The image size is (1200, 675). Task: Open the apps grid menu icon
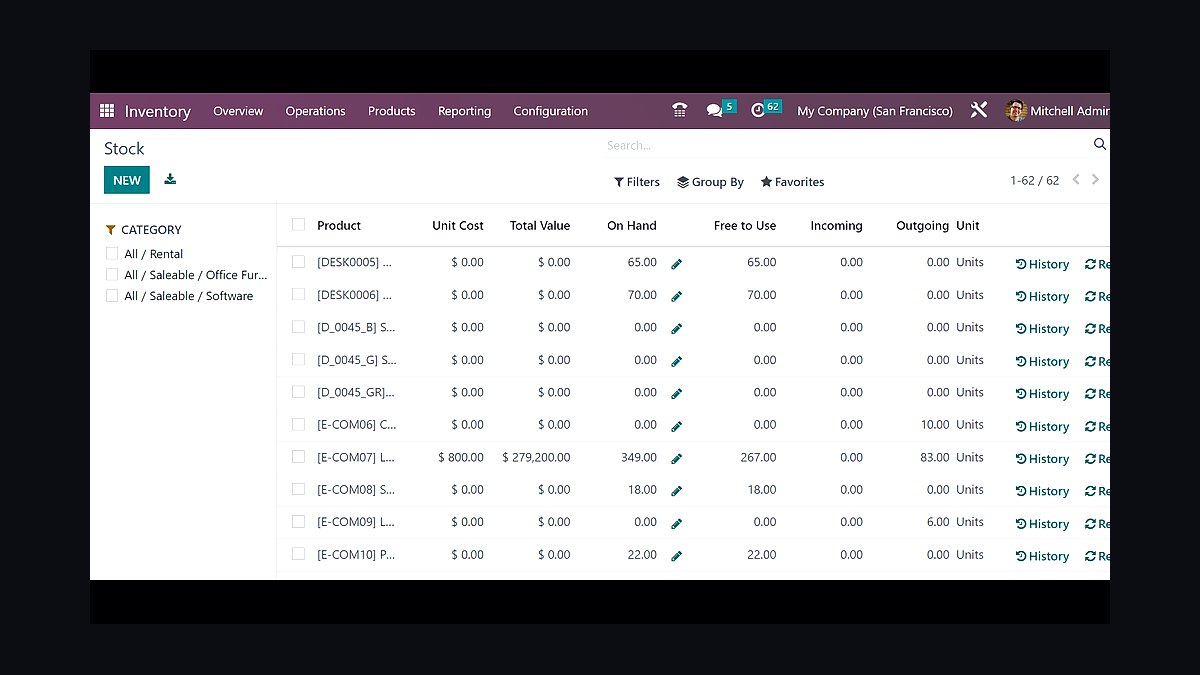tap(107, 111)
